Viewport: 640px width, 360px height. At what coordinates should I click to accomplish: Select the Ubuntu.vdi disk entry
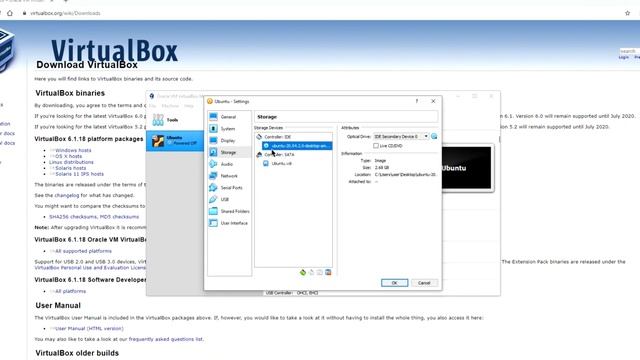click(282, 163)
